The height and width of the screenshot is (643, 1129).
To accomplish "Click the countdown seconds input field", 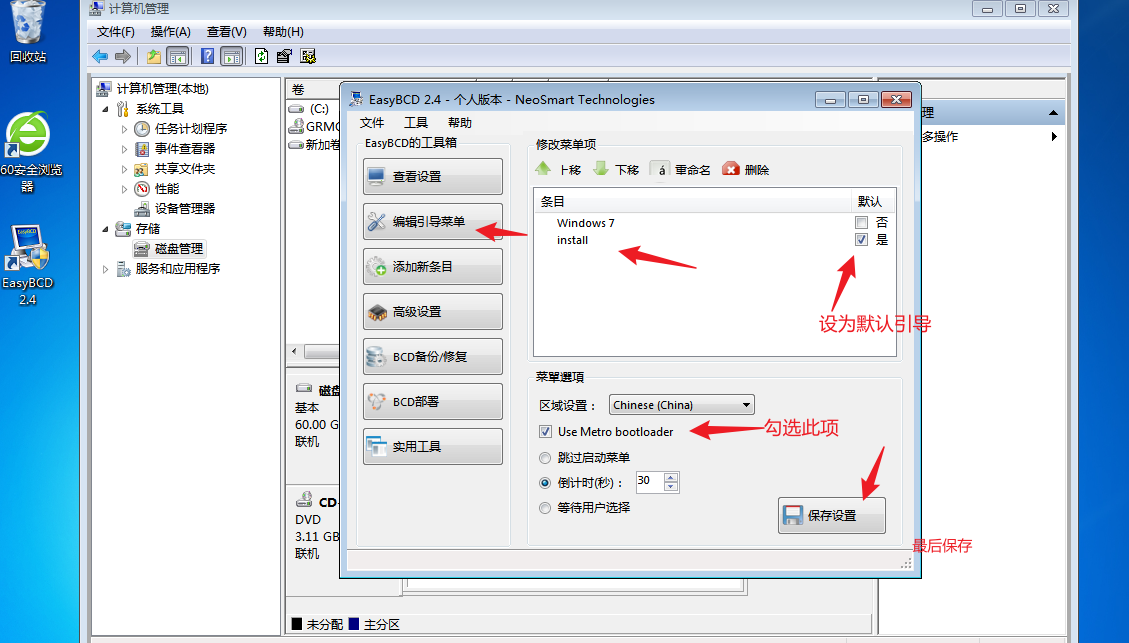I will tap(648, 482).
